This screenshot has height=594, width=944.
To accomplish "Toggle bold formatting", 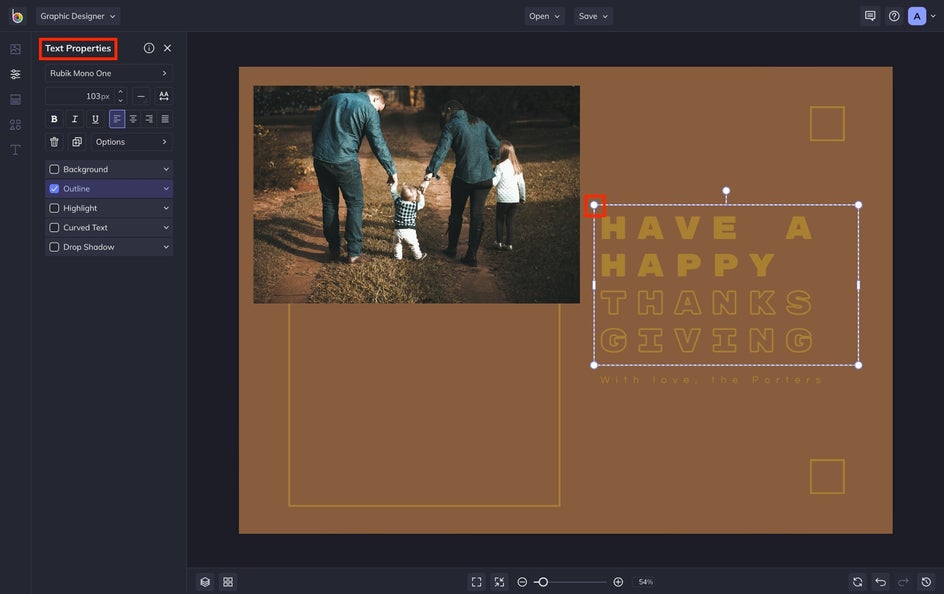I will point(54,119).
